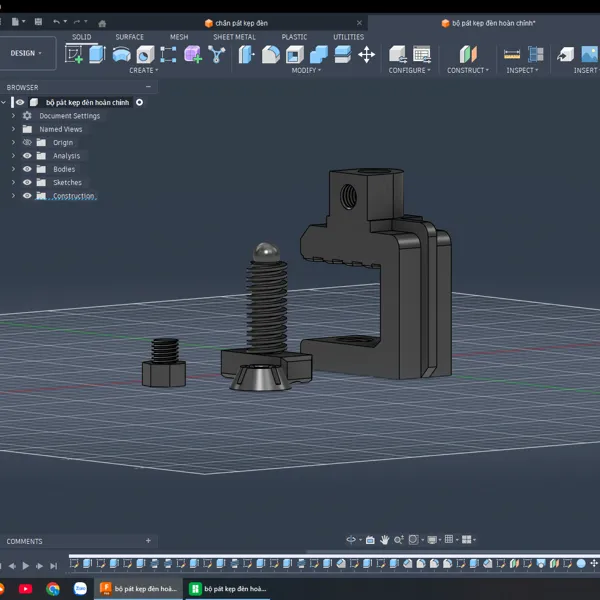This screenshot has width=600, height=600.
Task: Click the Orbit navigation tool
Action: tap(351, 540)
